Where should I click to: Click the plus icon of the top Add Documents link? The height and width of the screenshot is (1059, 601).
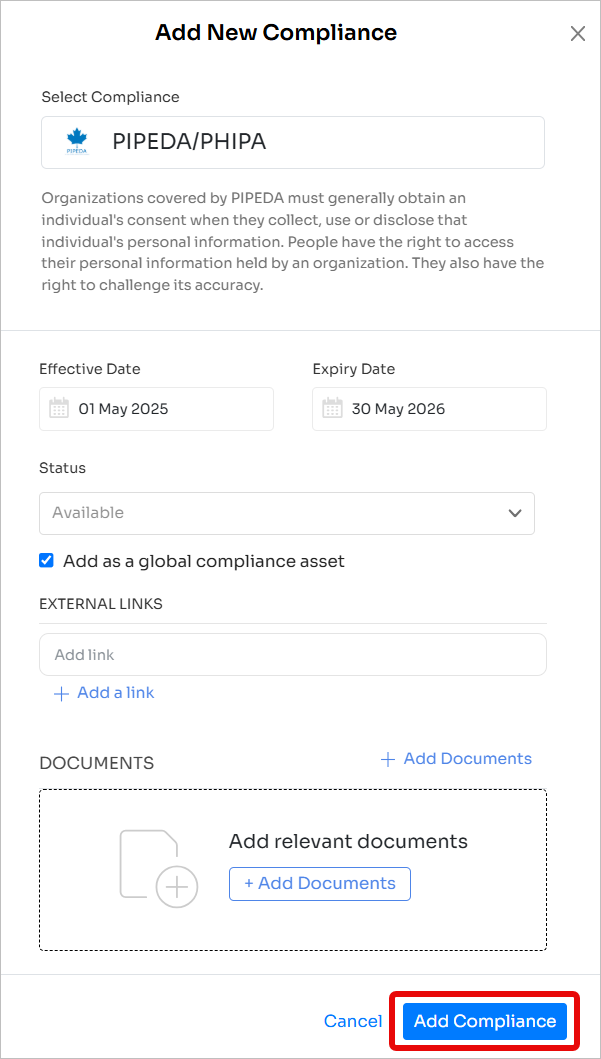coord(388,760)
